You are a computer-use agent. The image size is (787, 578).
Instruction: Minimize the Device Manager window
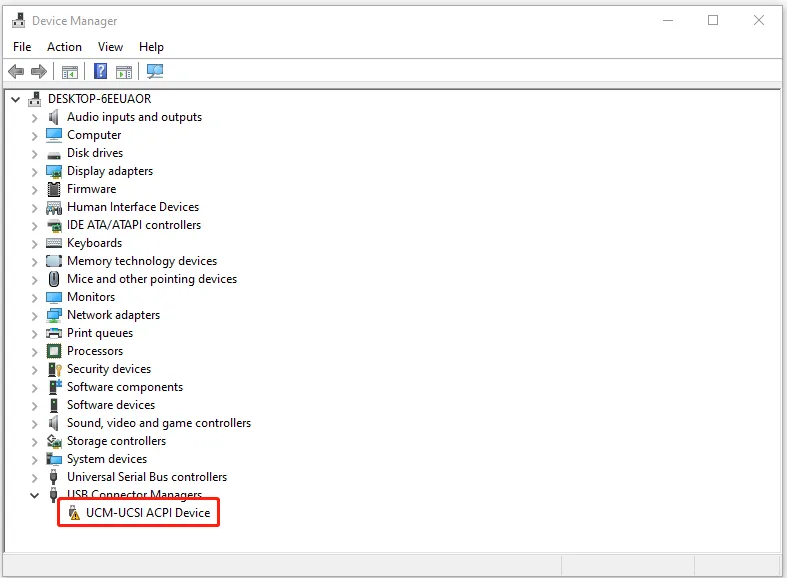click(668, 20)
